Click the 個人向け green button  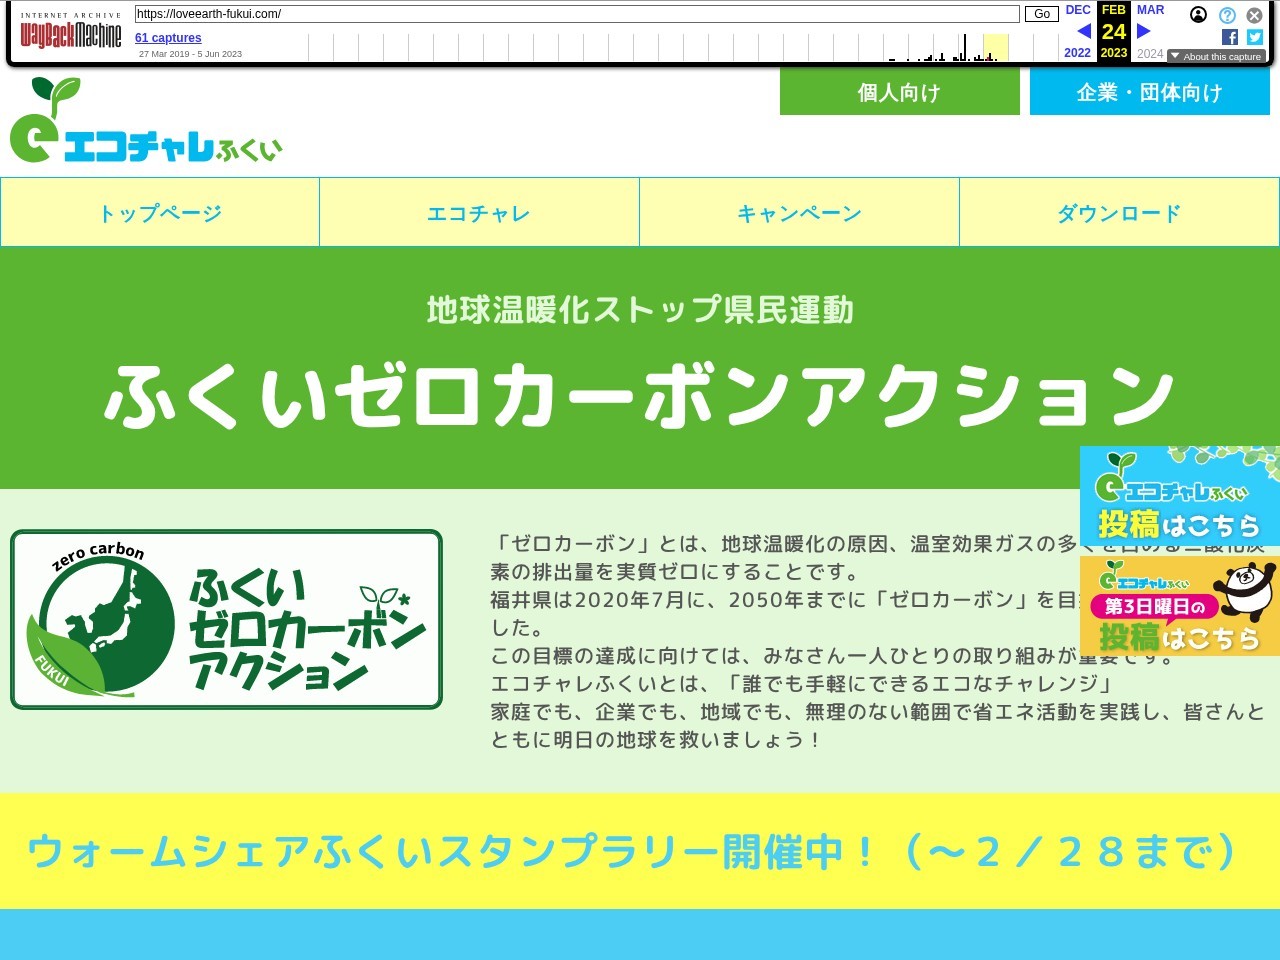point(899,93)
